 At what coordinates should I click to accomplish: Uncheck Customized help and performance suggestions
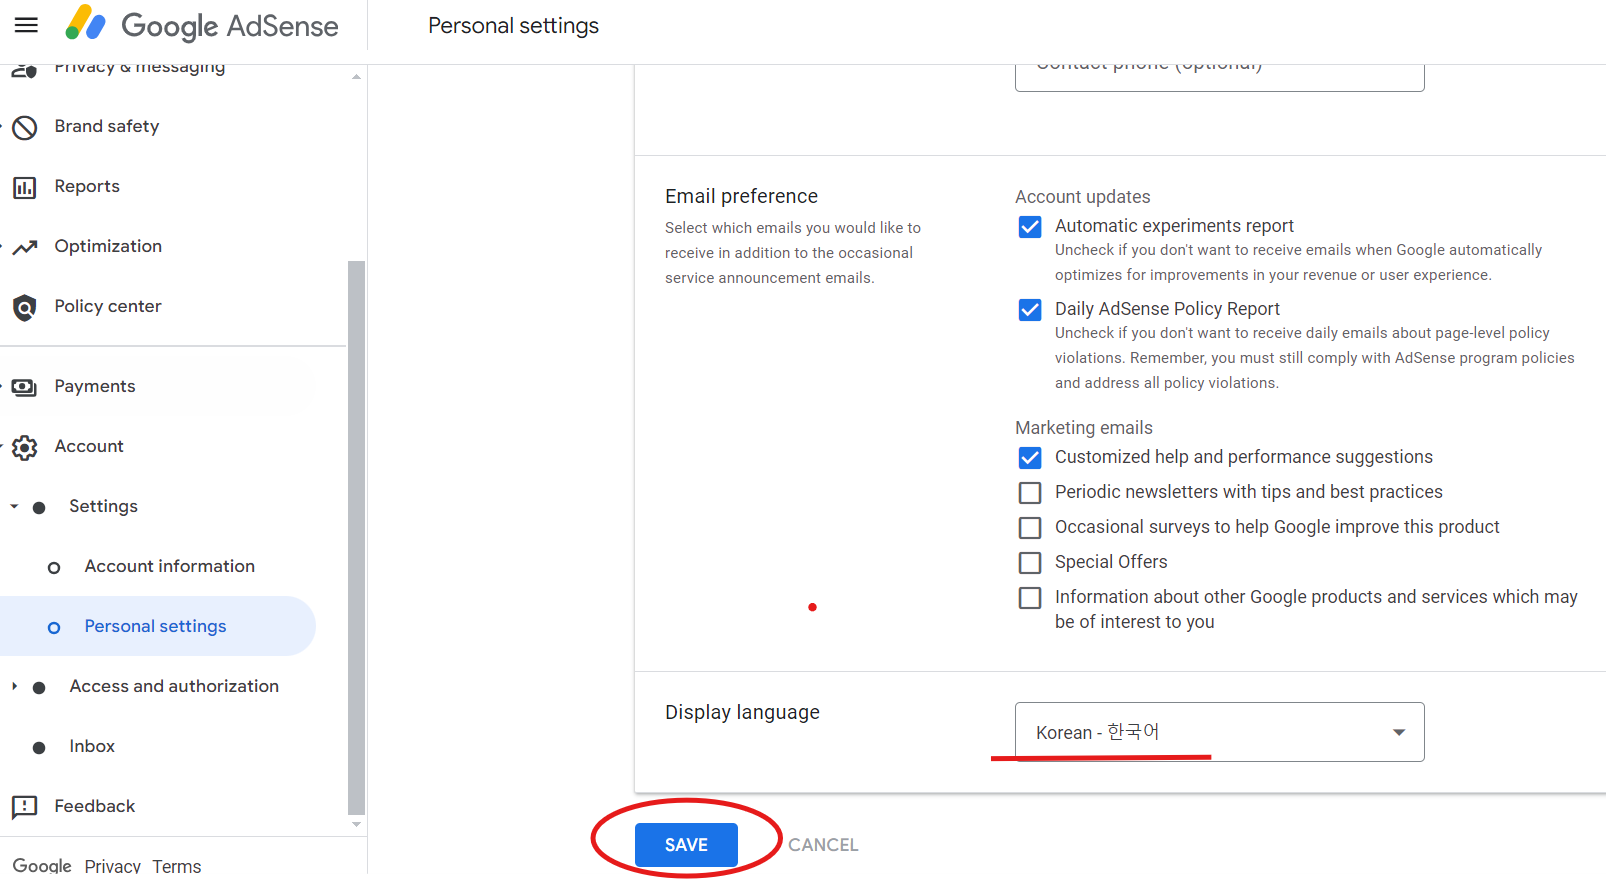coord(1030,458)
